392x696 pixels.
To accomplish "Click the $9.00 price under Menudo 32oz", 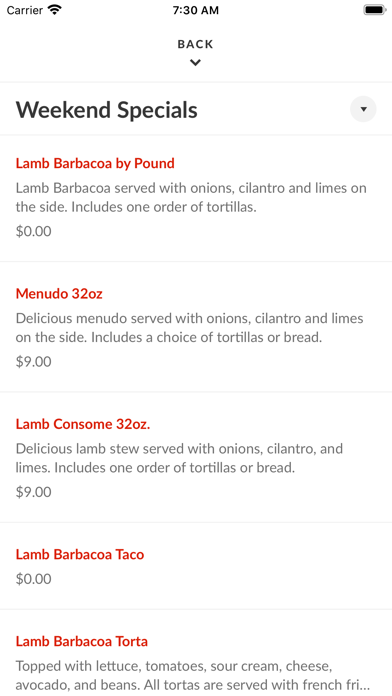I will click(x=34, y=362).
